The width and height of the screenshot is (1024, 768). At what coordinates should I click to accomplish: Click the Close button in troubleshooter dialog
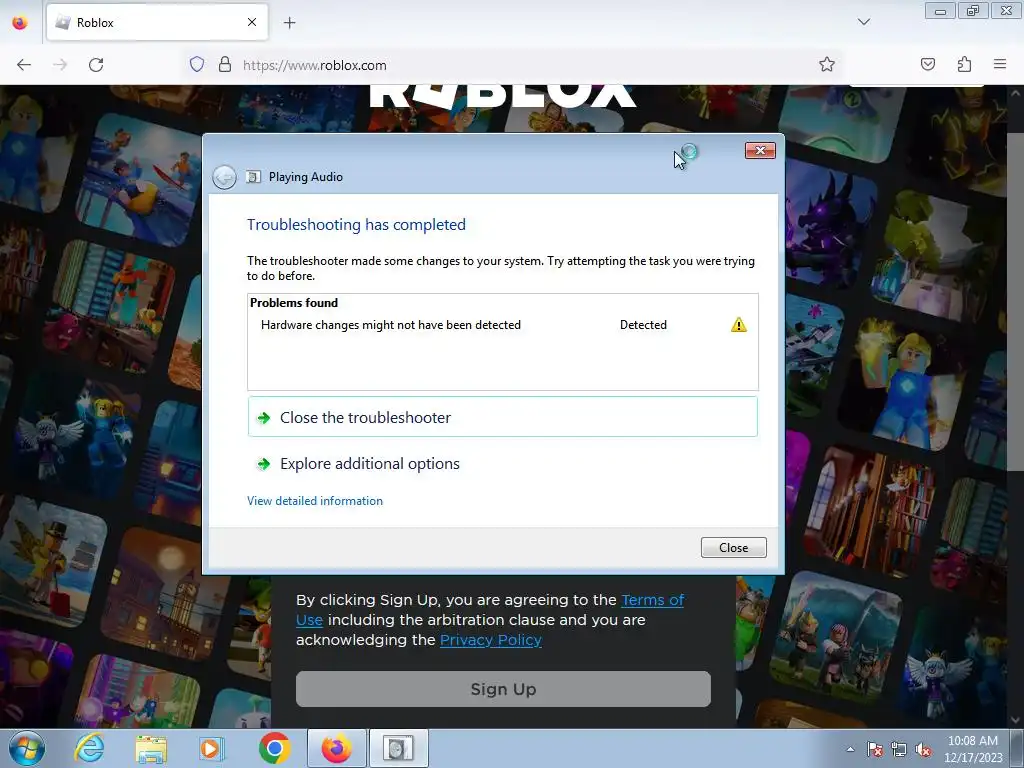click(x=733, y=547)
